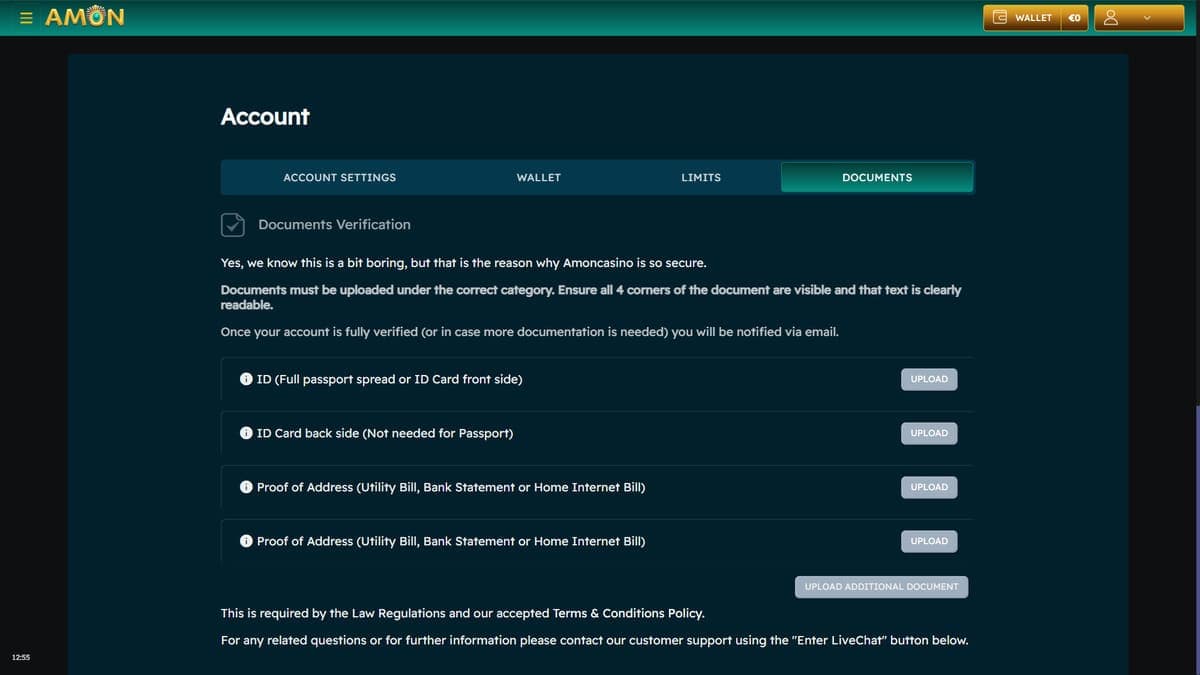This screenshot has width=1200, height=675.
Task: Click the €0 balance in the header
Action: 1074,17
